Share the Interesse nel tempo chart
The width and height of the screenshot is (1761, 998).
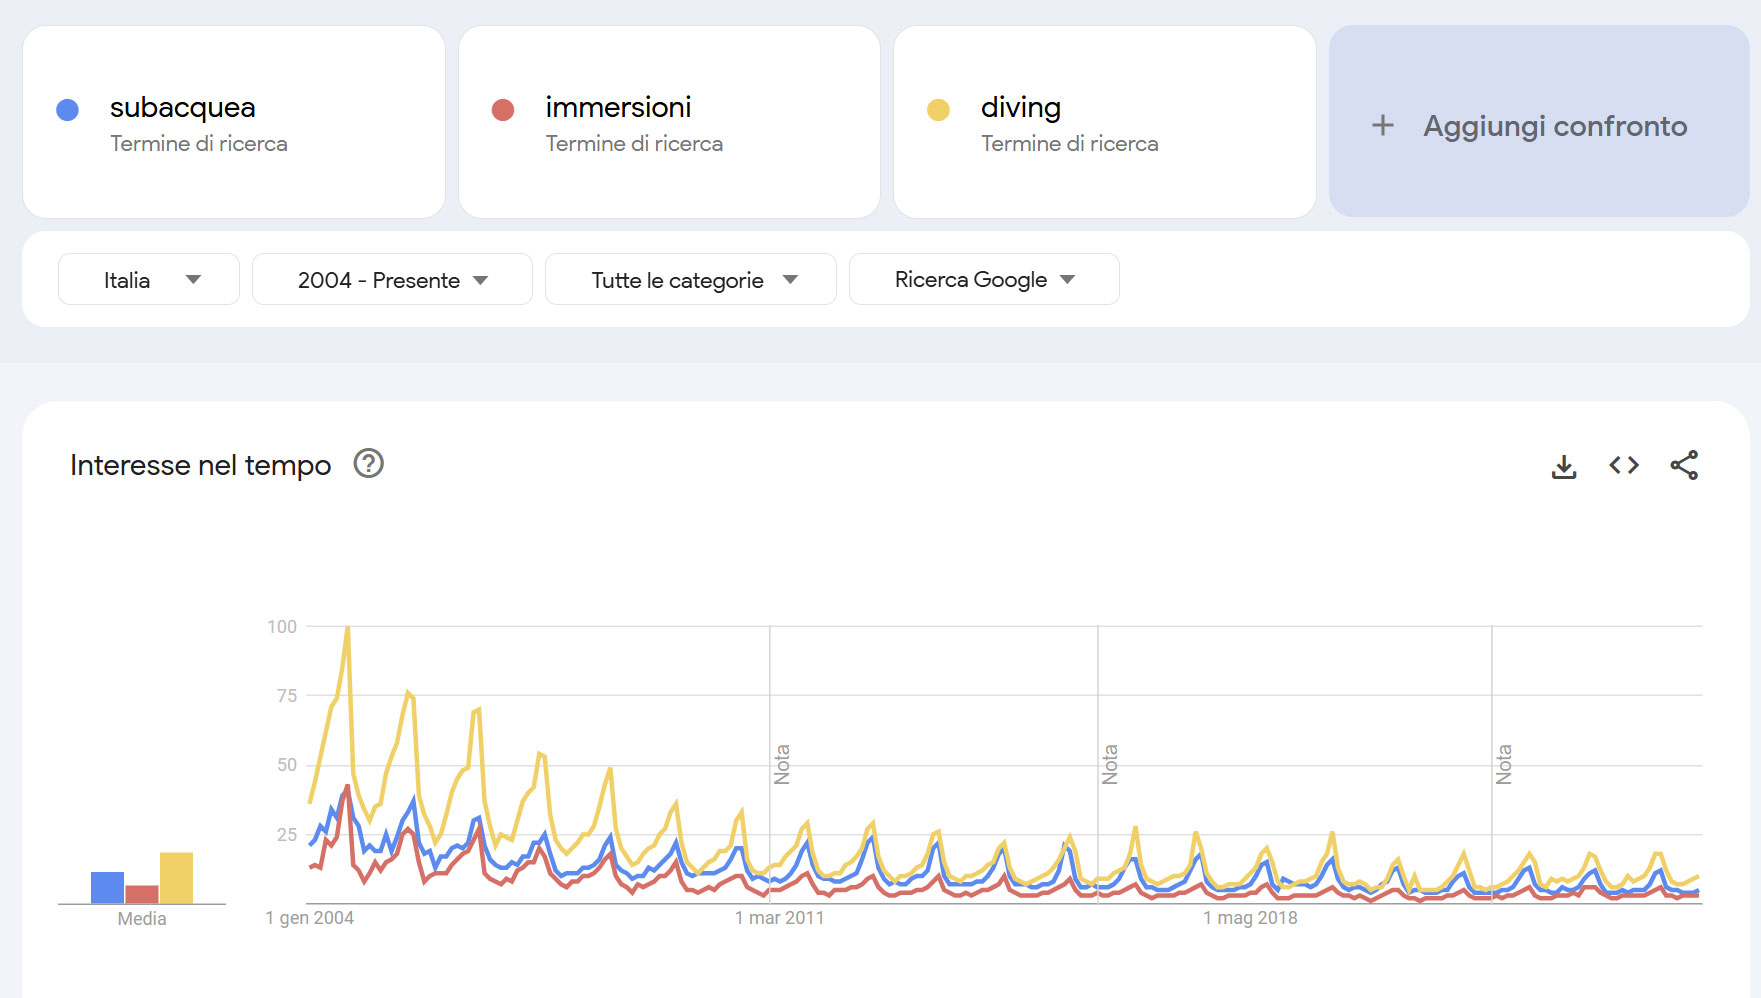[1684, 464]
